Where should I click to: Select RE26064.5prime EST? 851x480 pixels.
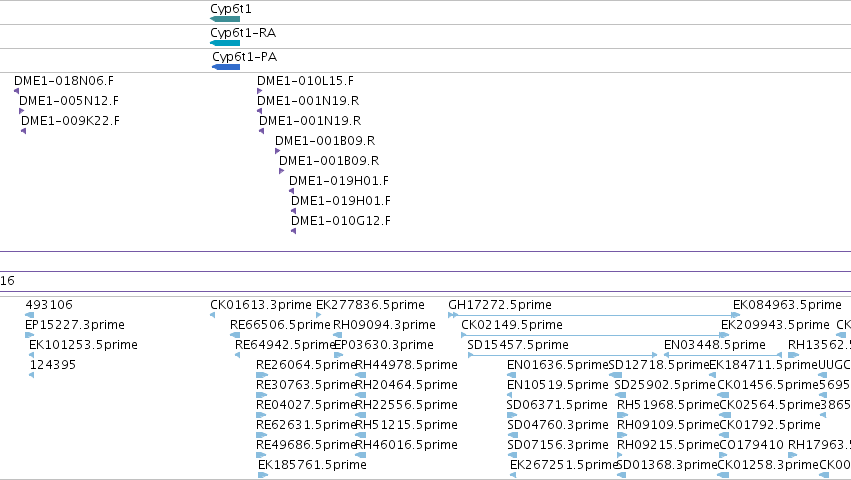(306, 365)
